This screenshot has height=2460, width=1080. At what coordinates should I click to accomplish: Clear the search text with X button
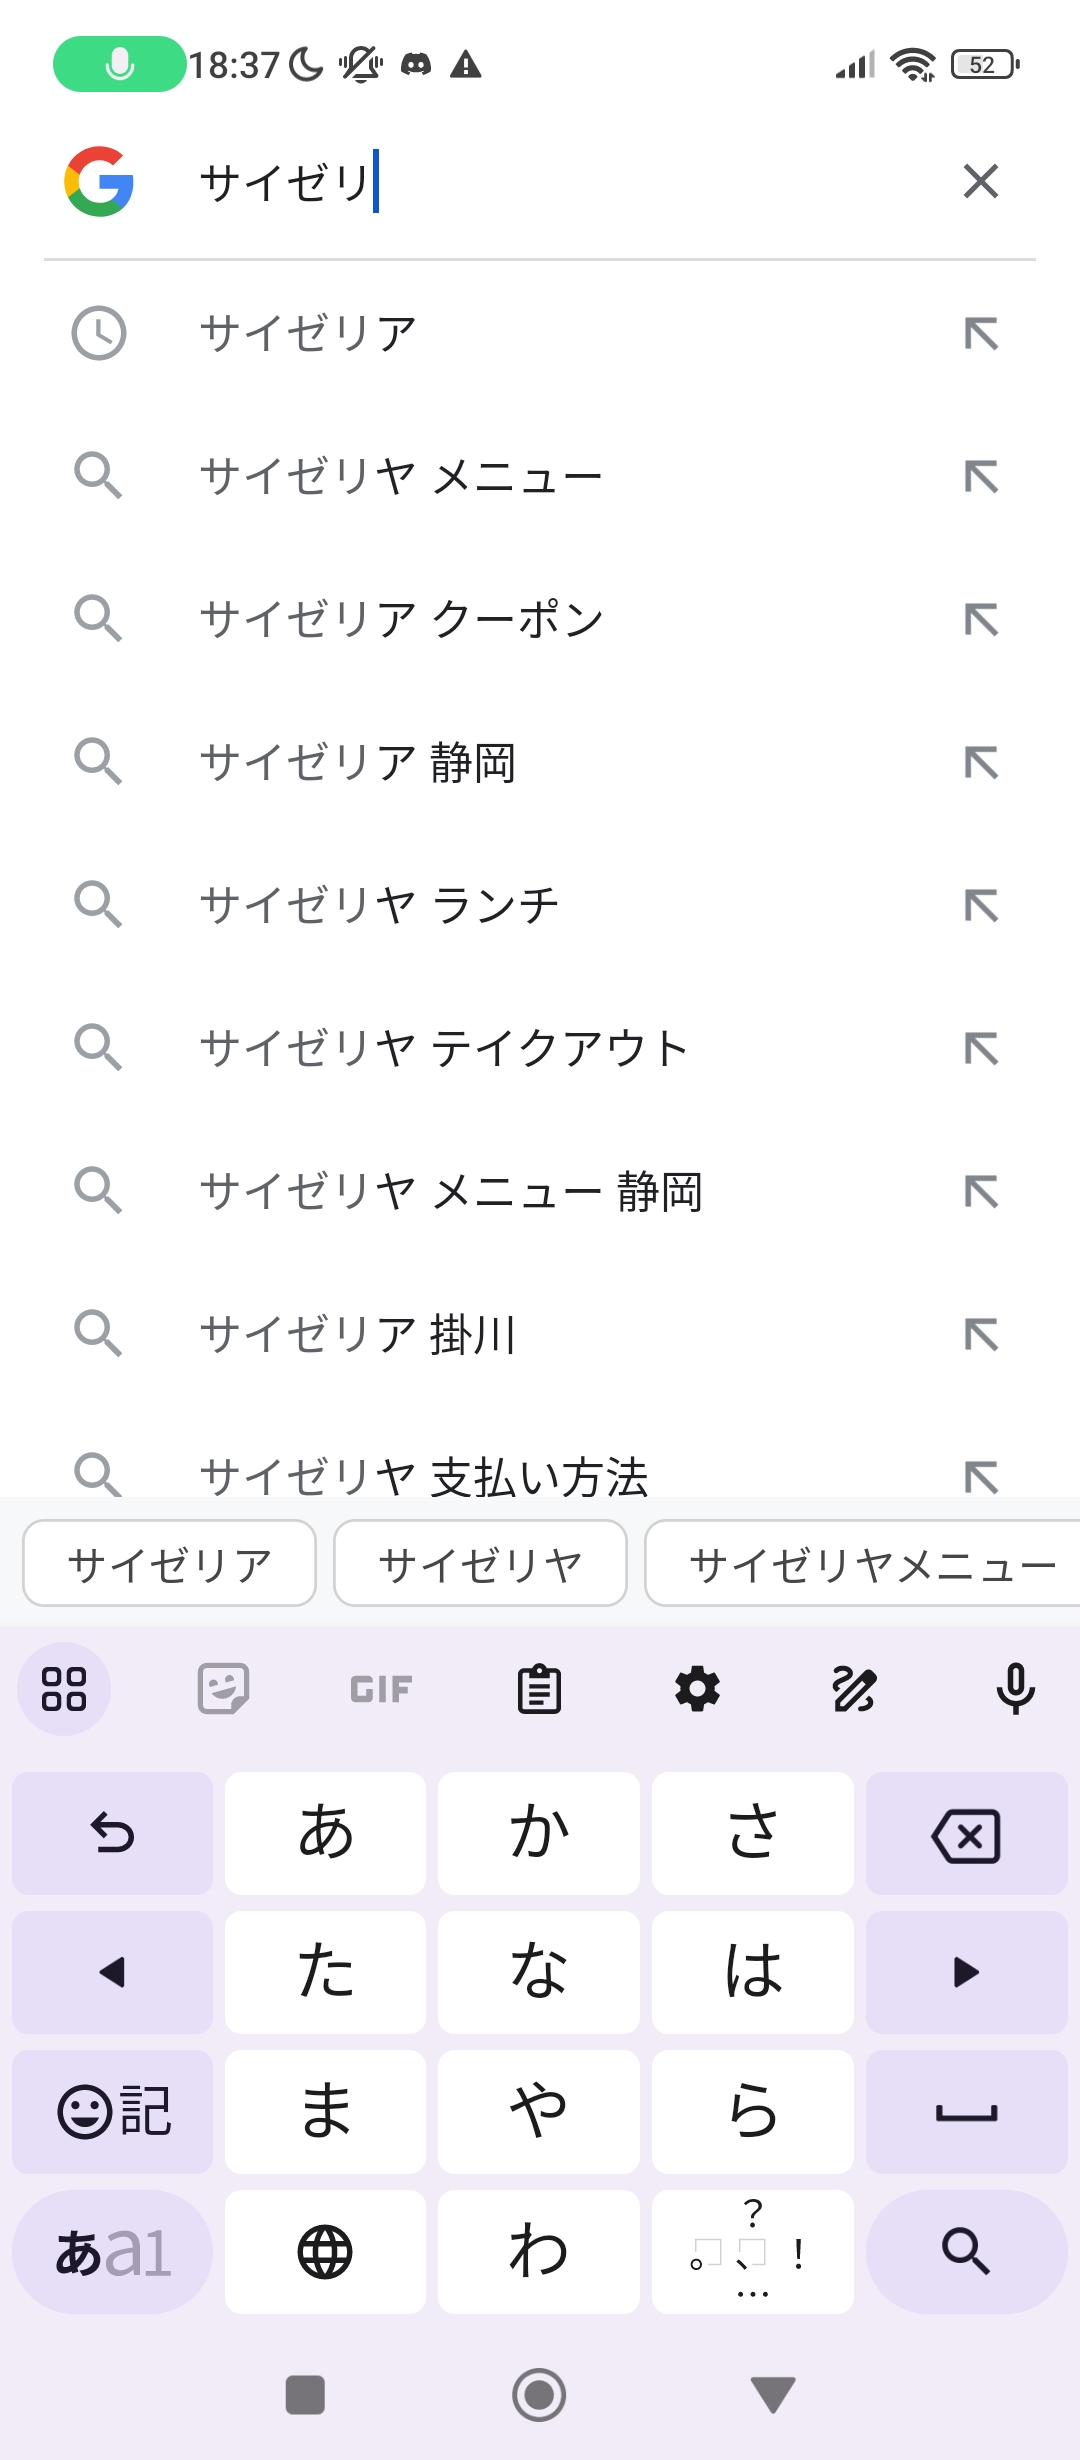tap(980, 181)
